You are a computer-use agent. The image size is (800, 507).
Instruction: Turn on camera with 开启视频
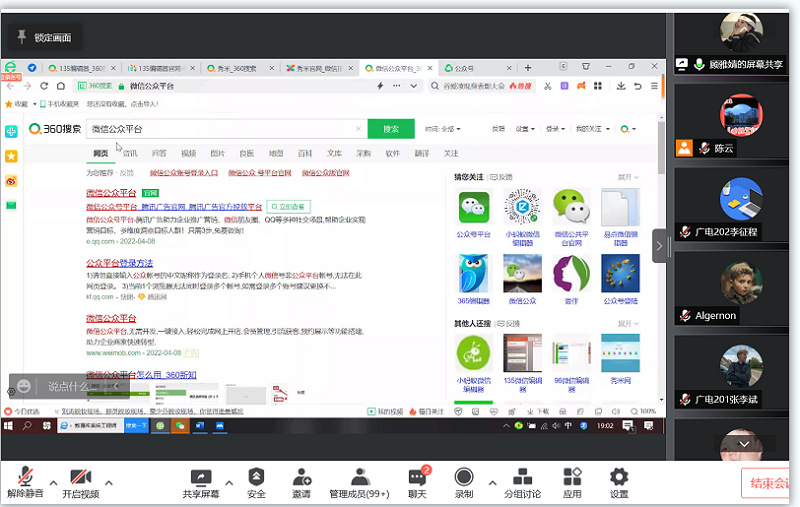click(81, 481)
